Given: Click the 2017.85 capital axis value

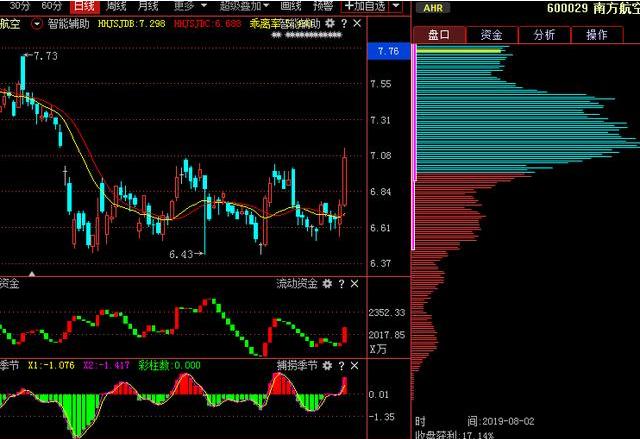Looking at the screenshot, I should tap(387, 335).
